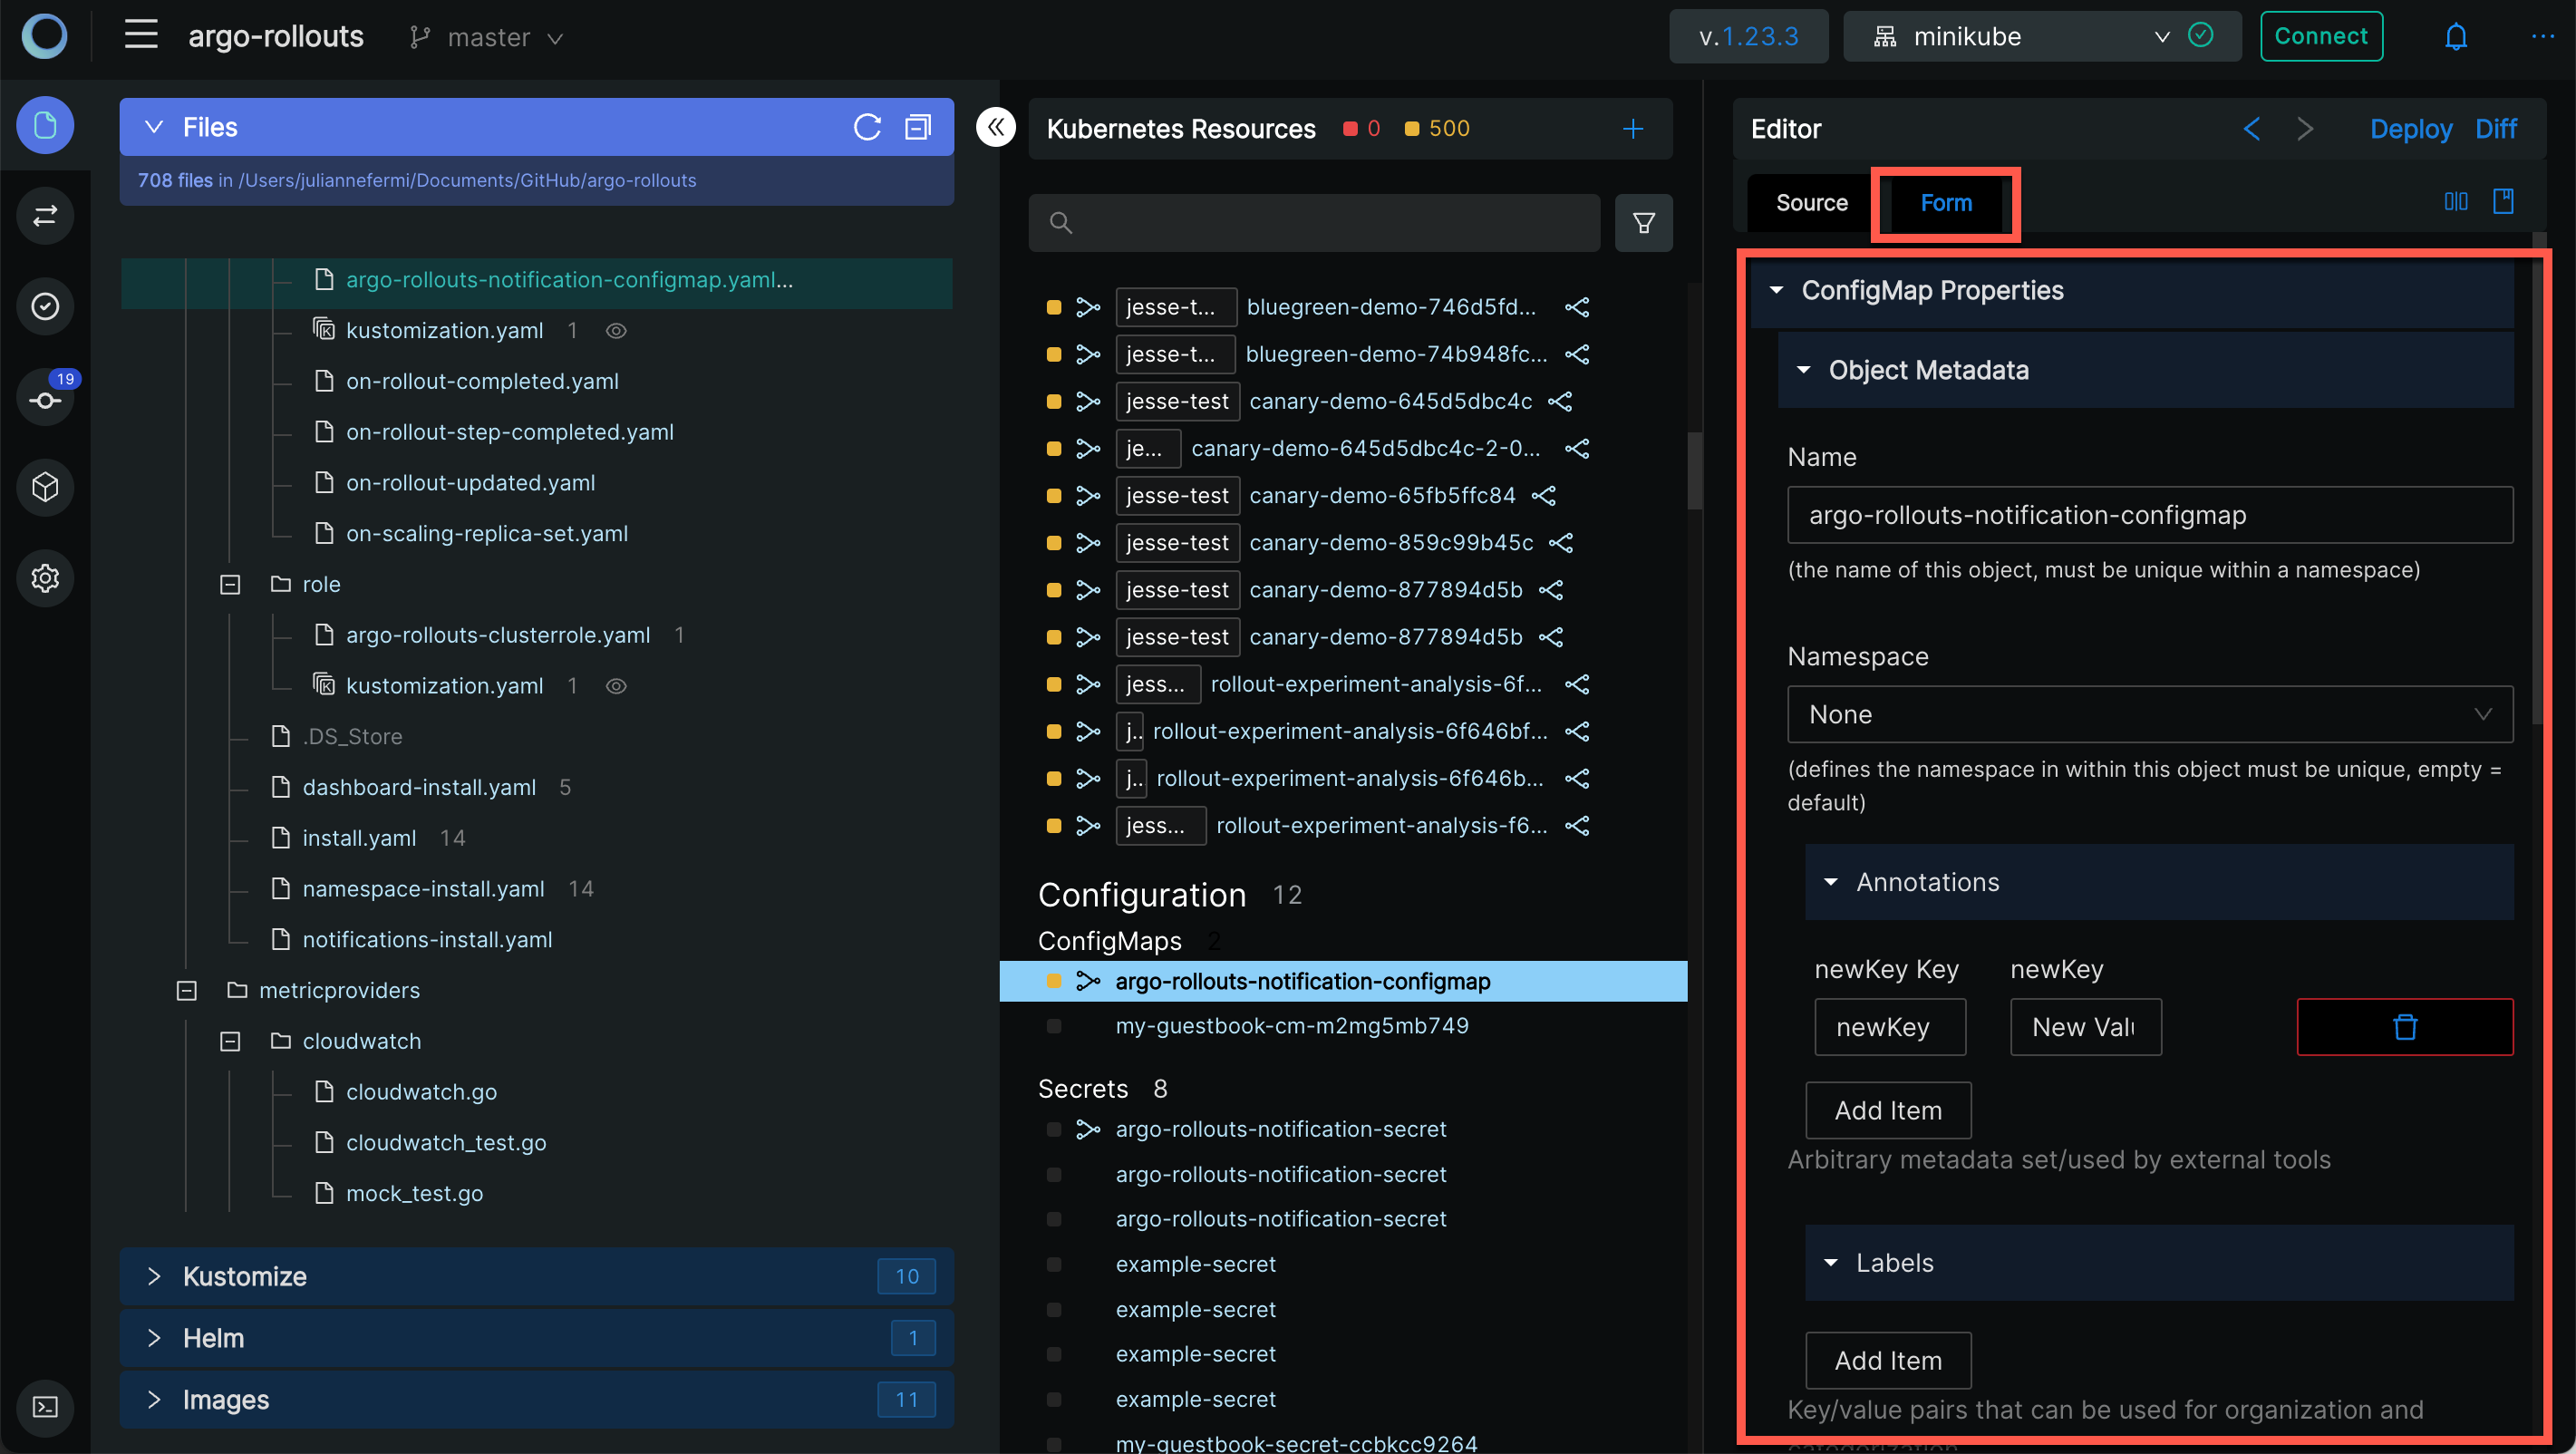Click the newKey annotation key field
Image resolution: width=2576 pixels, height=1454 pixels.
1889,1026
